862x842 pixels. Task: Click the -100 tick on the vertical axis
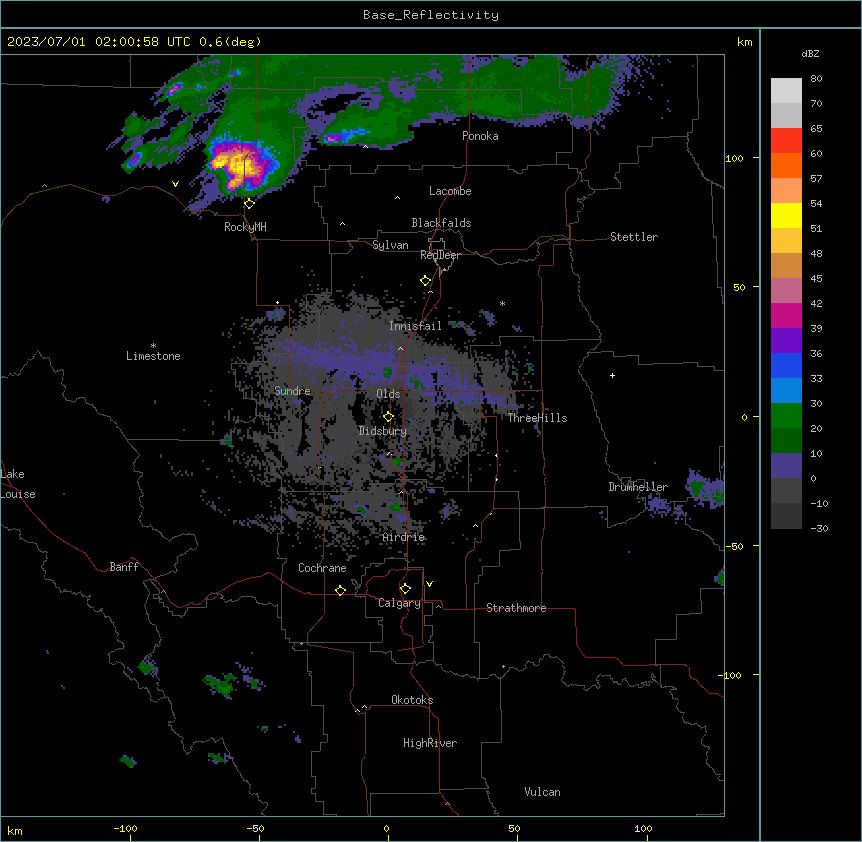tap(731, 675)
